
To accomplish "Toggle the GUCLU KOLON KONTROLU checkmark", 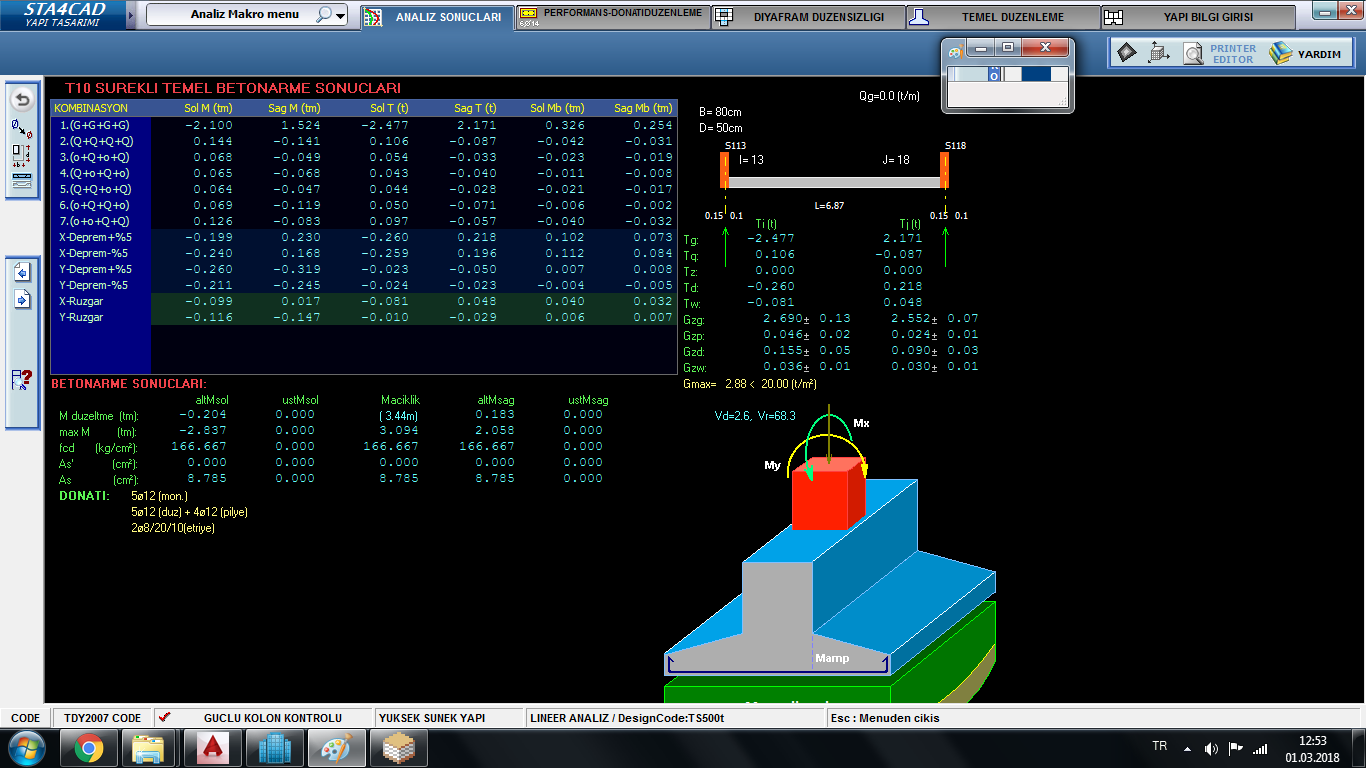I will point(165,717).
